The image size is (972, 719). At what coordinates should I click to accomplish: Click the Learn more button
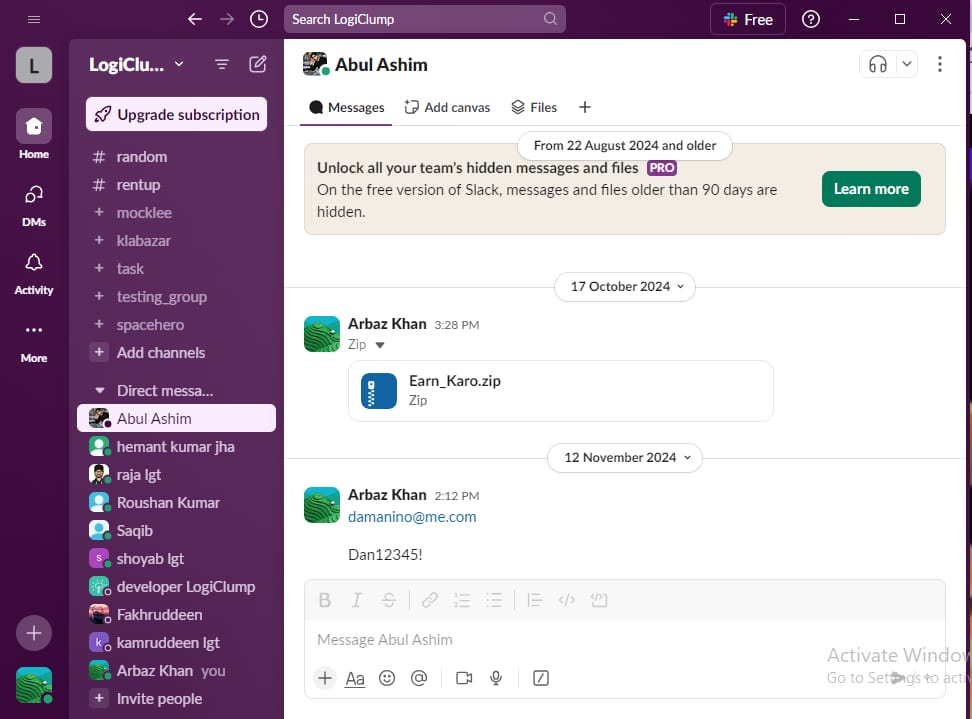[x=870, y=189]
